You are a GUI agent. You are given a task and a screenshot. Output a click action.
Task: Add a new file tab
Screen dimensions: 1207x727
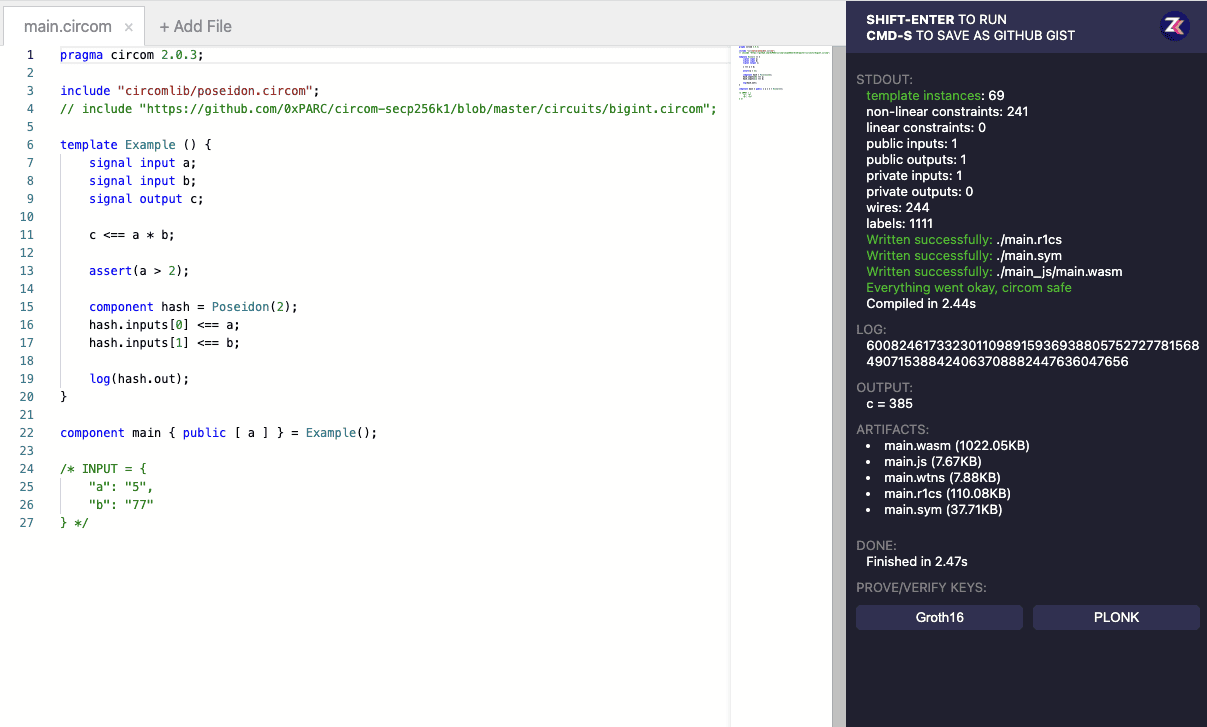click(x=195, y=27)
